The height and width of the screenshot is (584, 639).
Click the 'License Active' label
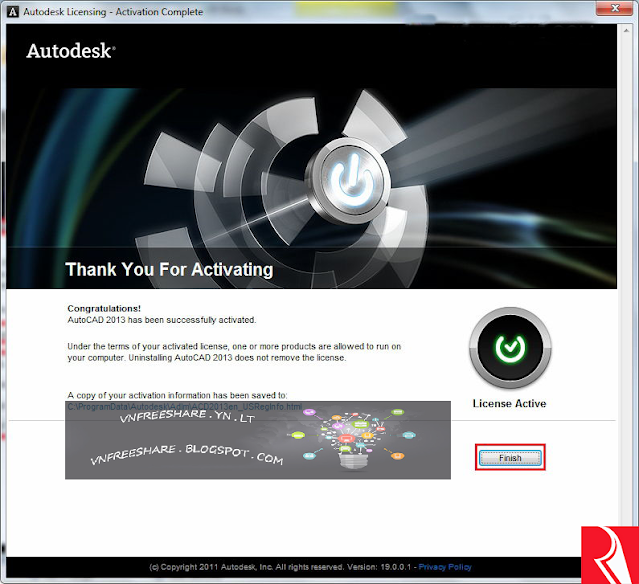click(x=509, y=403)
